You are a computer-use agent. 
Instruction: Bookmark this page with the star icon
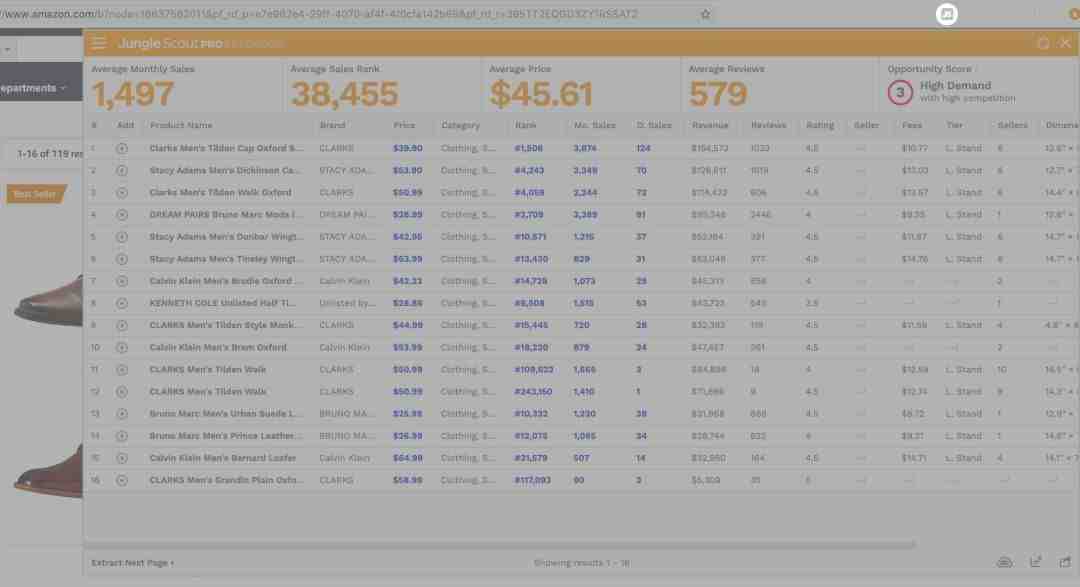705,14
